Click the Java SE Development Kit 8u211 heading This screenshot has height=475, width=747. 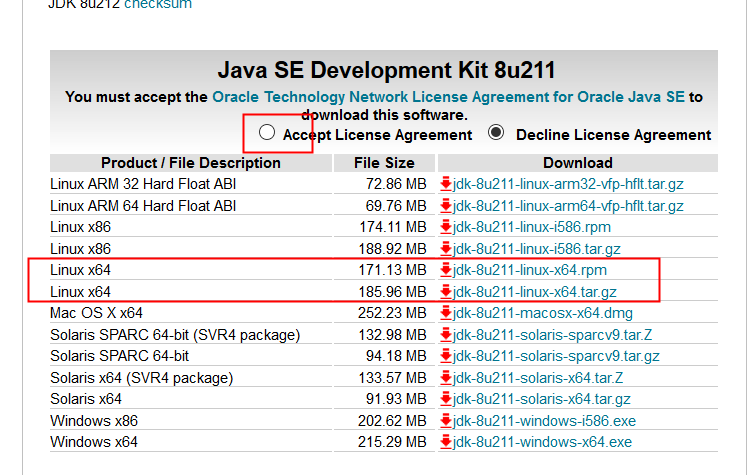pos(386,70)
